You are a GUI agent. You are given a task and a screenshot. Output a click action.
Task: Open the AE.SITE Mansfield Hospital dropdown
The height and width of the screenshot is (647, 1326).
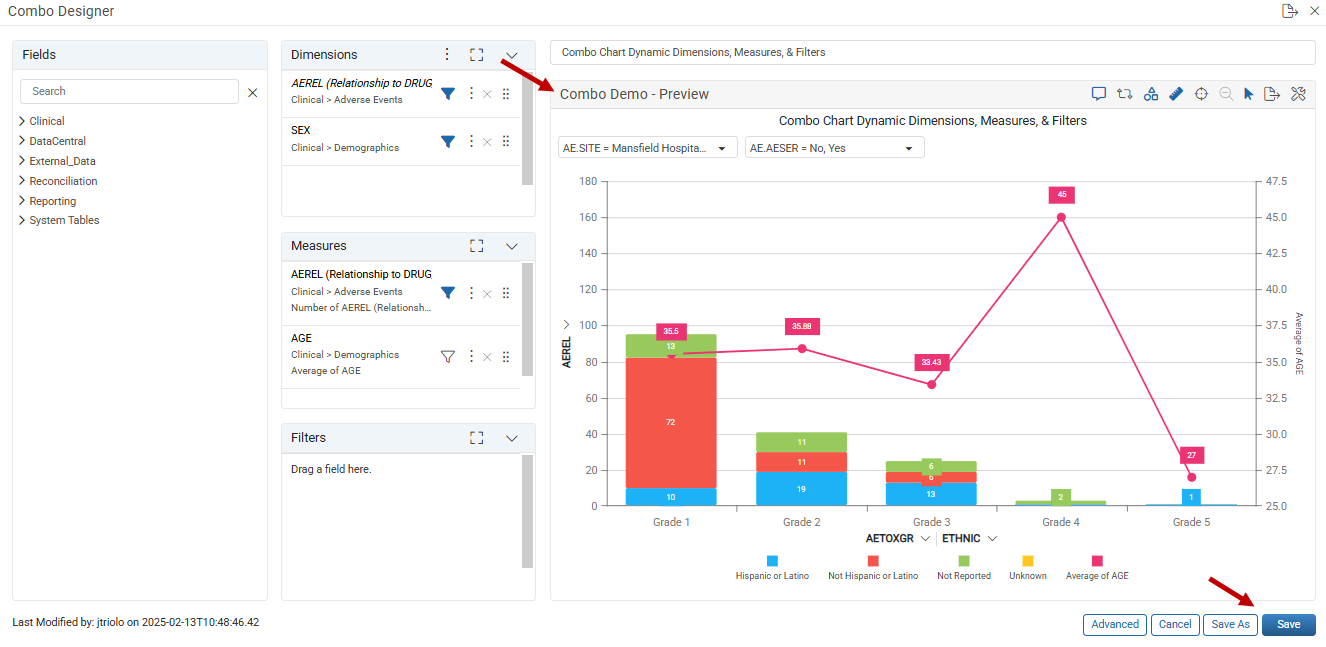pos(648,148)
